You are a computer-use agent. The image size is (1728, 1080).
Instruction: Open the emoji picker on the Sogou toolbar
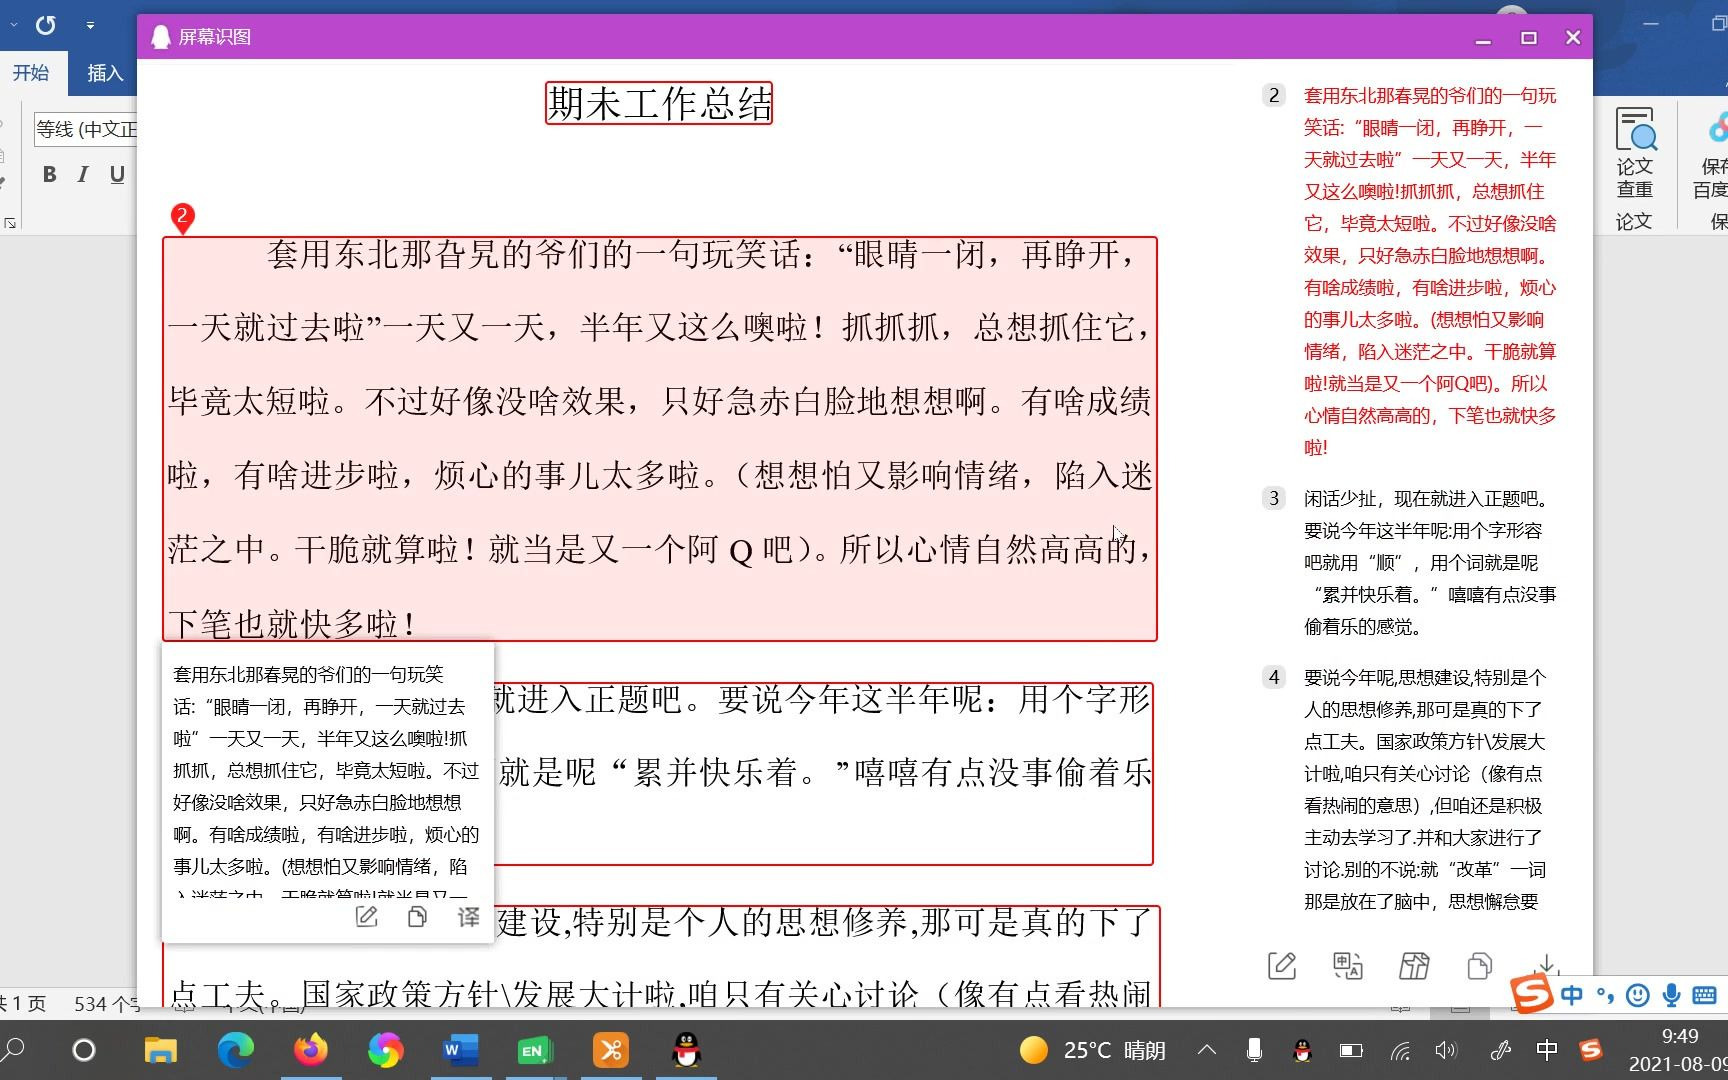click(1637, 995)
